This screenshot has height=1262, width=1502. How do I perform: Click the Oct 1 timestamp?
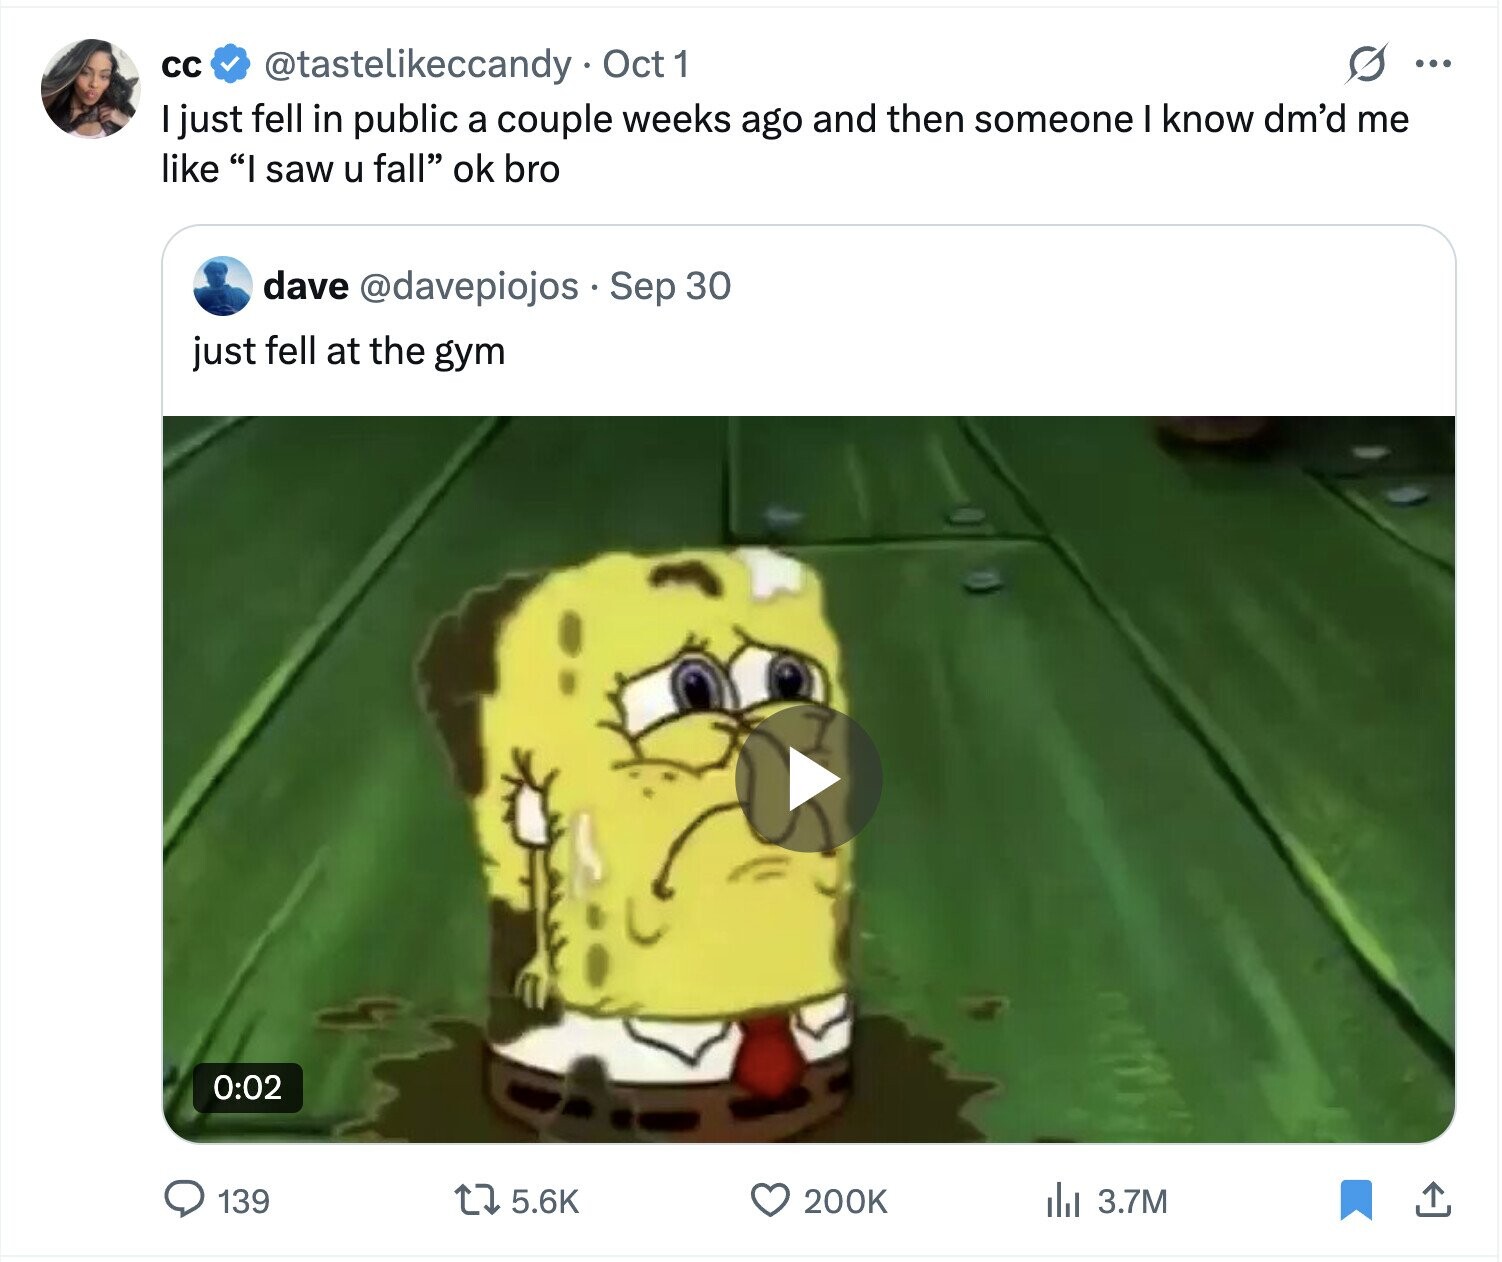click(646, 65)
